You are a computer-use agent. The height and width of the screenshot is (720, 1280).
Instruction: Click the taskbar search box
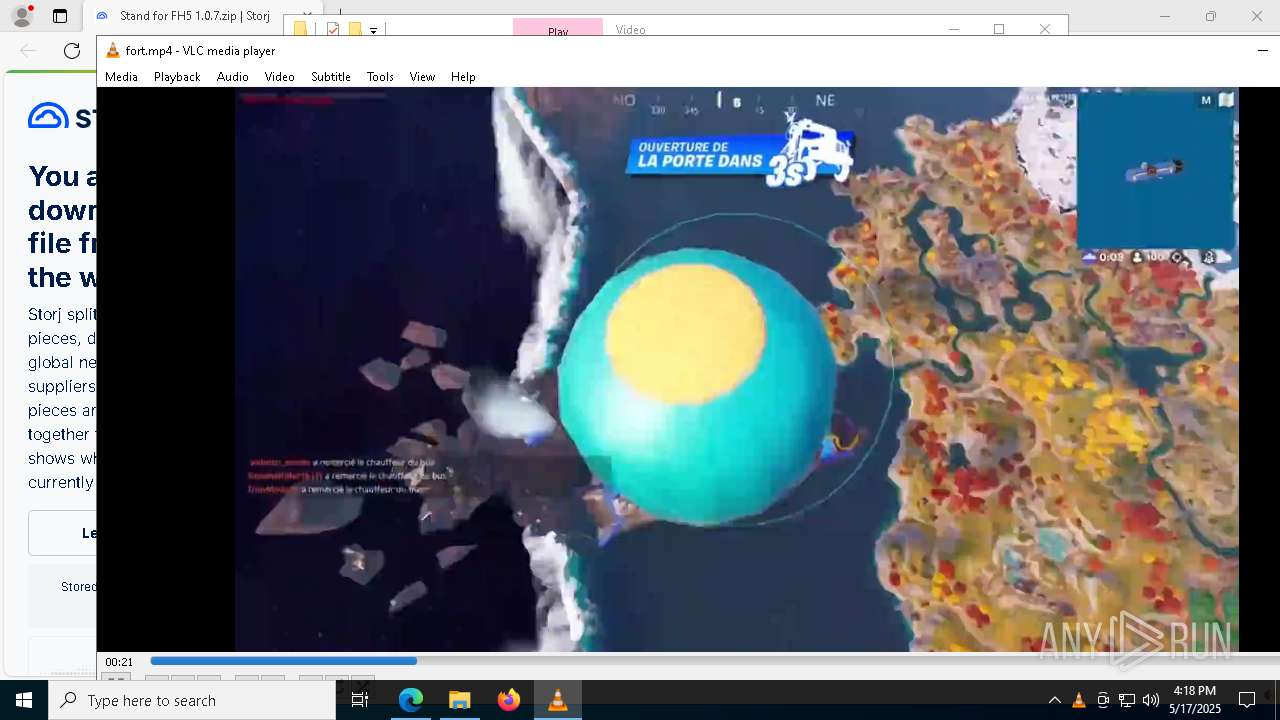[192, 700]
